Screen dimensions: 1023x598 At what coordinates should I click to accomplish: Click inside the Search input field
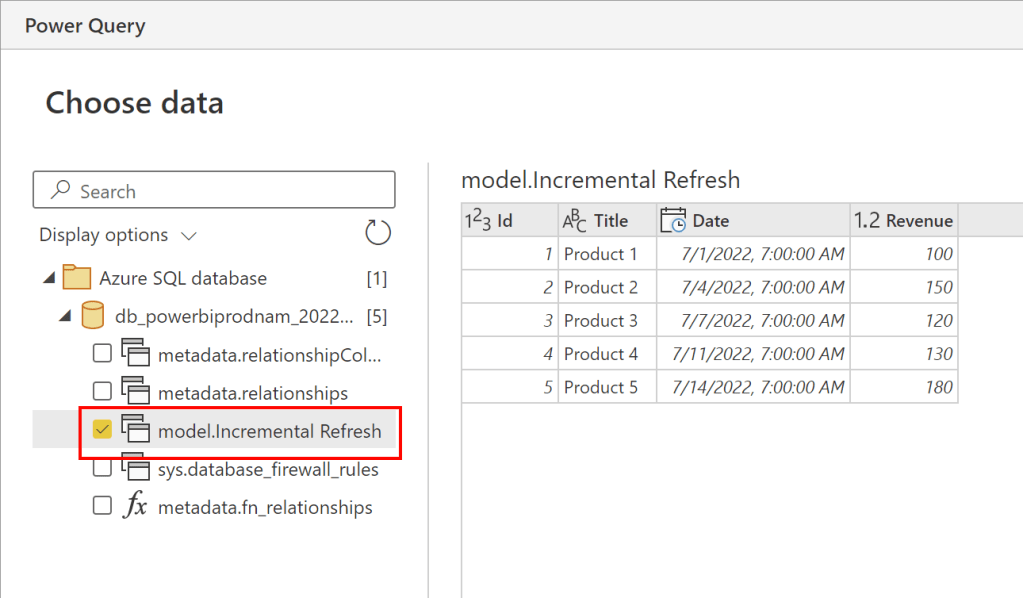point(214,190)
